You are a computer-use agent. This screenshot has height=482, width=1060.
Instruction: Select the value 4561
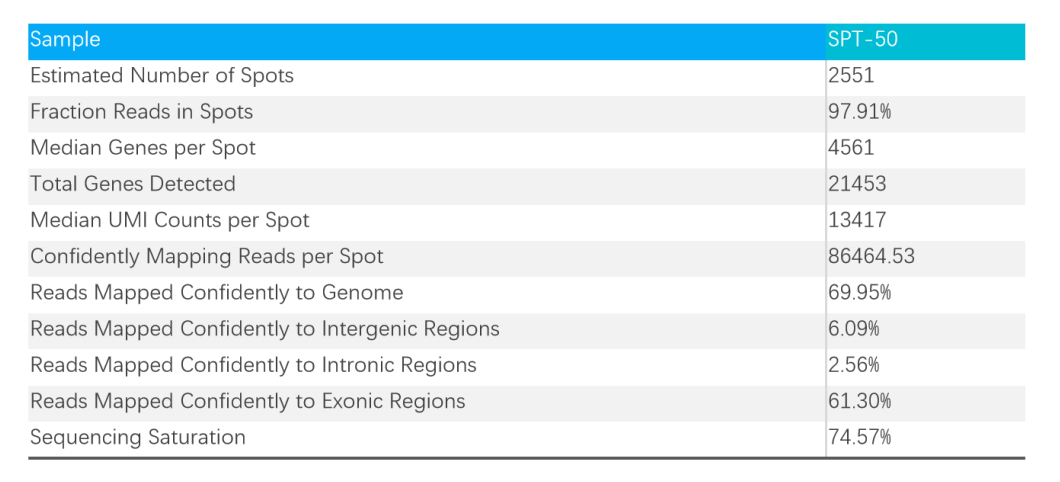tap(851, 148)
